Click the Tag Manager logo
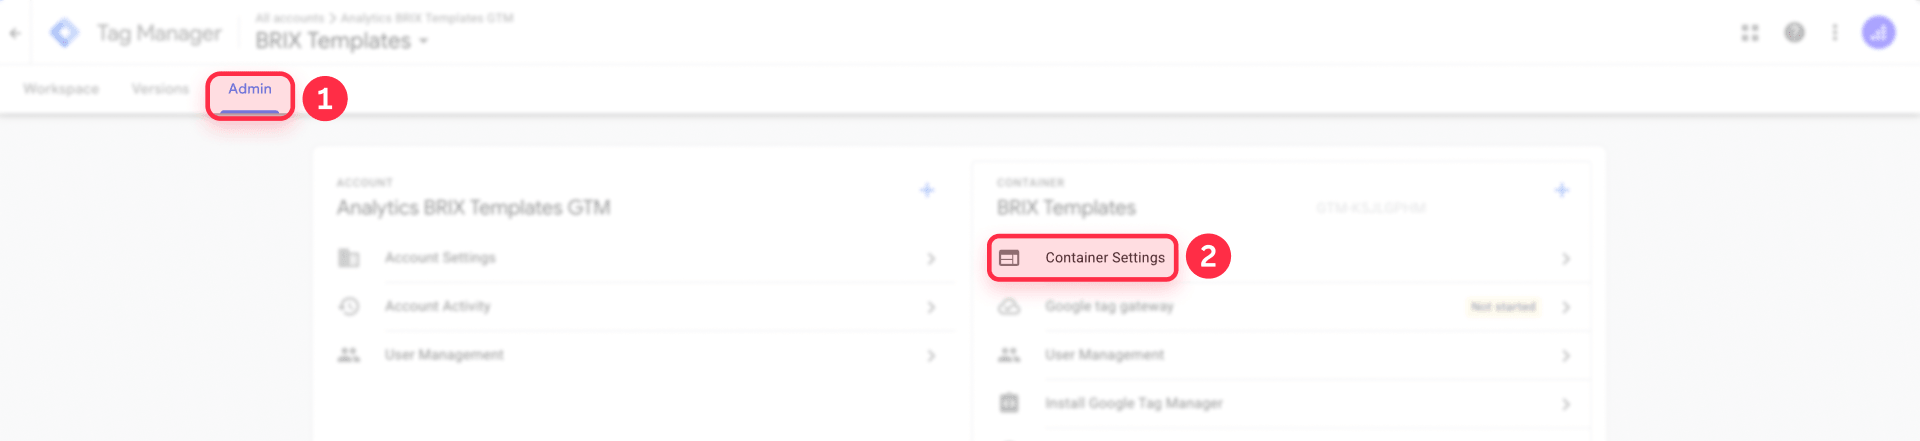 (65, 33)
